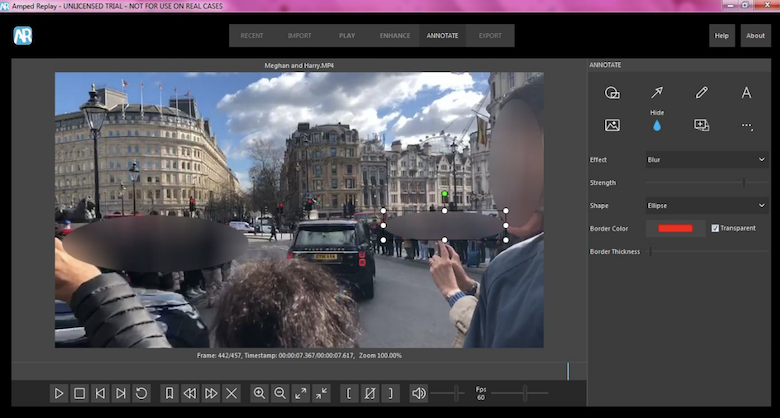This screenshot has width=780, height=418.
Task: Select the insert image annotation tool
Action: coord(612,125)
